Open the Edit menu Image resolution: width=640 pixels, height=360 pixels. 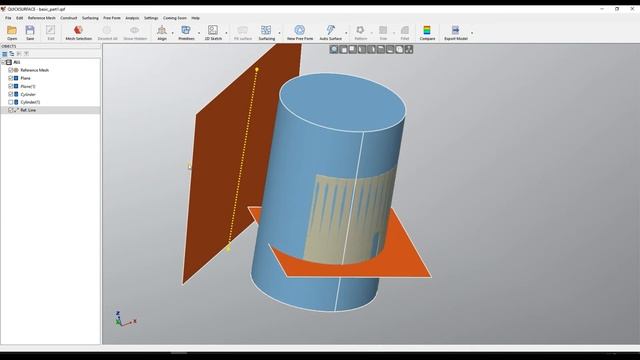click(x=20, y=18)
